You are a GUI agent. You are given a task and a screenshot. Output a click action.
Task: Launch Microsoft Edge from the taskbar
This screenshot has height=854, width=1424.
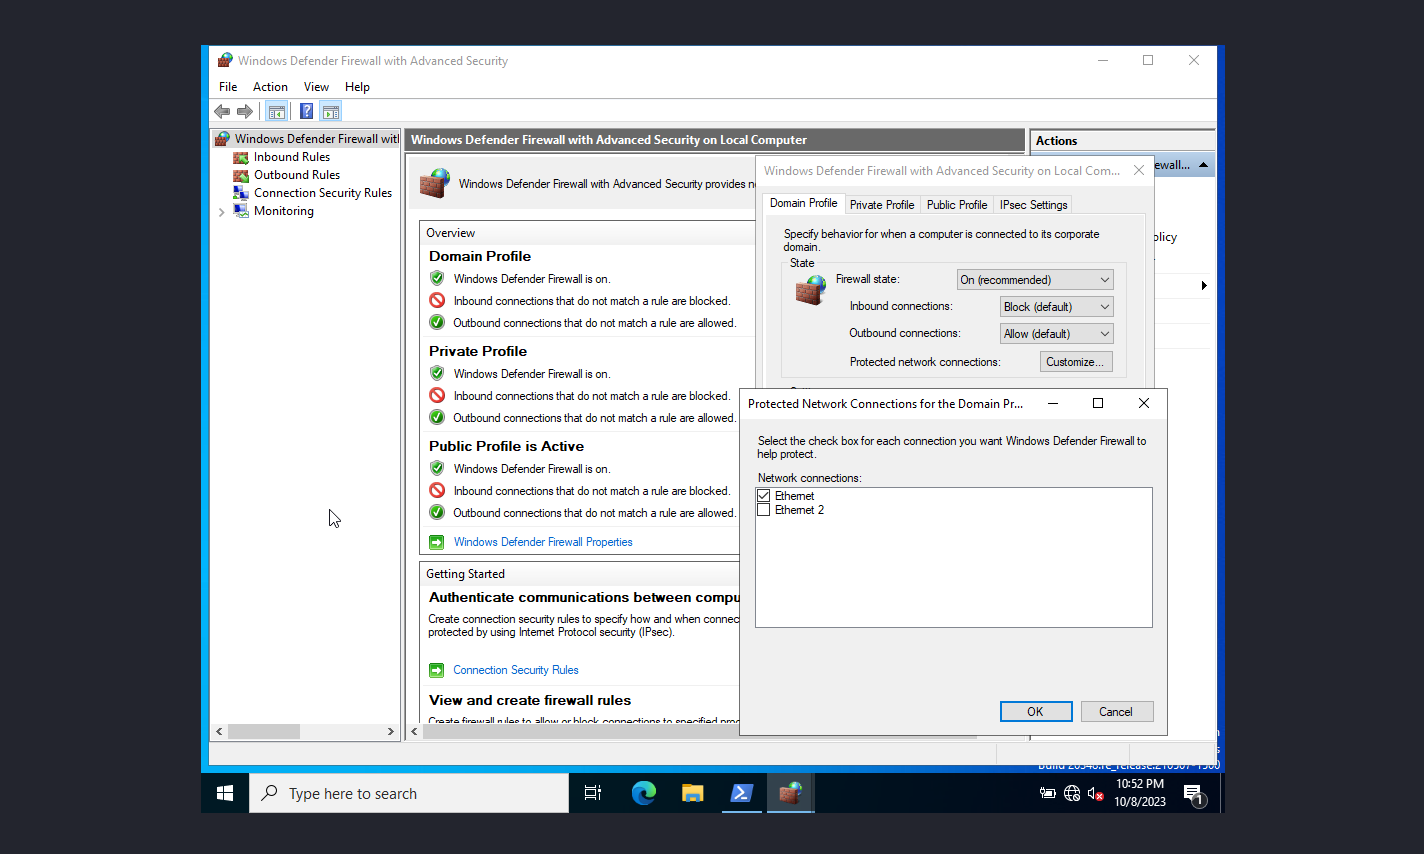click(x=643, y=793)
